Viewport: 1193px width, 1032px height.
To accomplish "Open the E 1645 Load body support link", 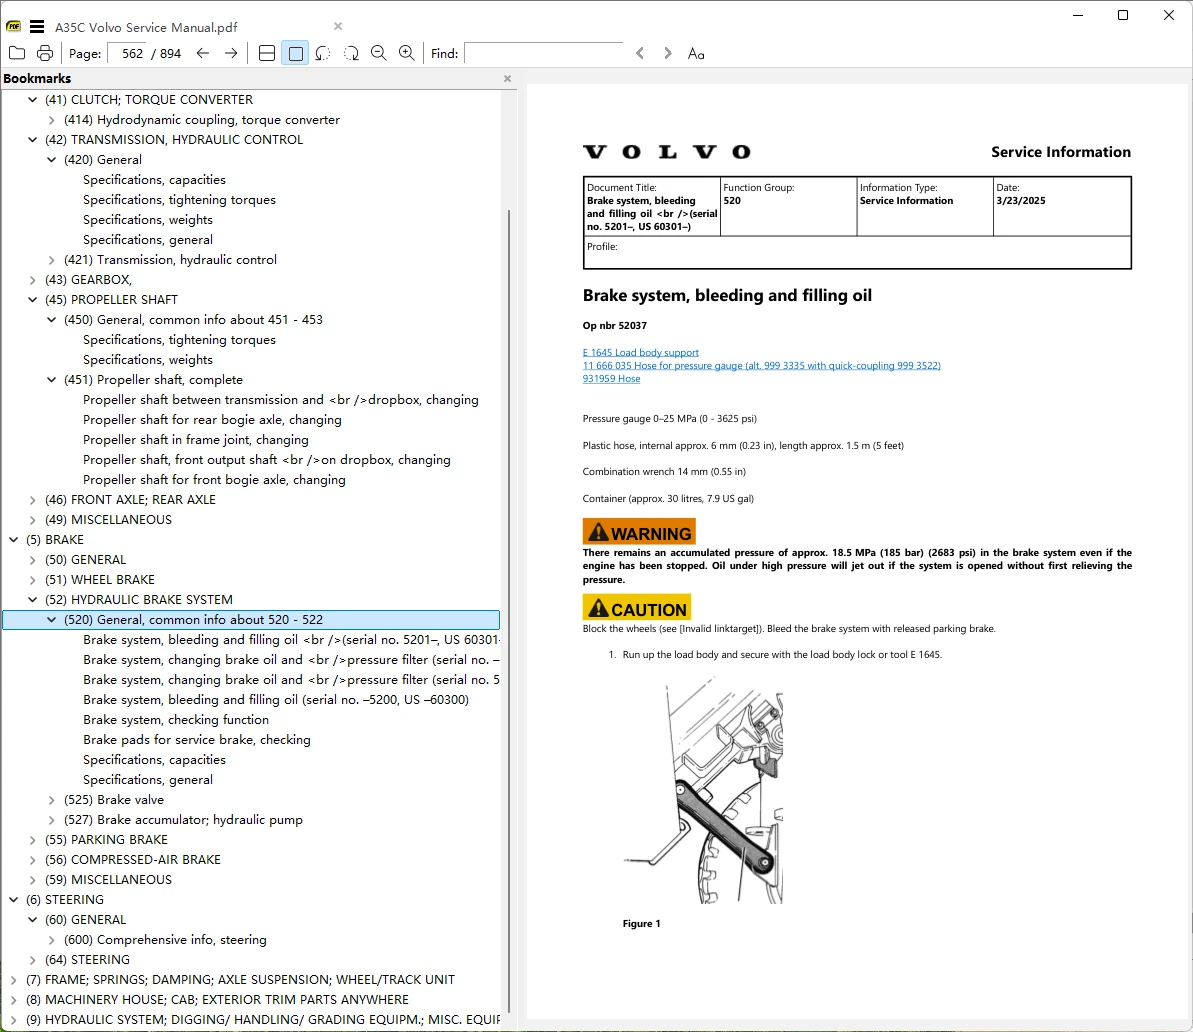I will [641, 352].
